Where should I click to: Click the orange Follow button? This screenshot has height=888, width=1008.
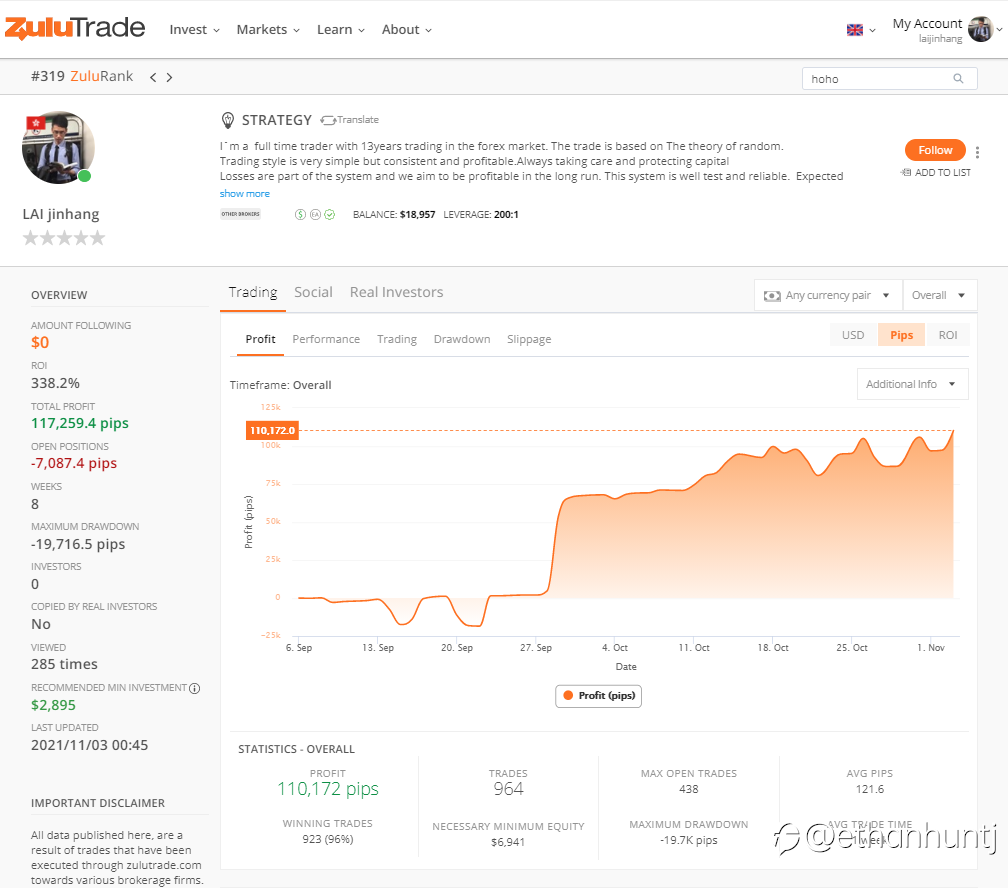(x=935, y=150)
